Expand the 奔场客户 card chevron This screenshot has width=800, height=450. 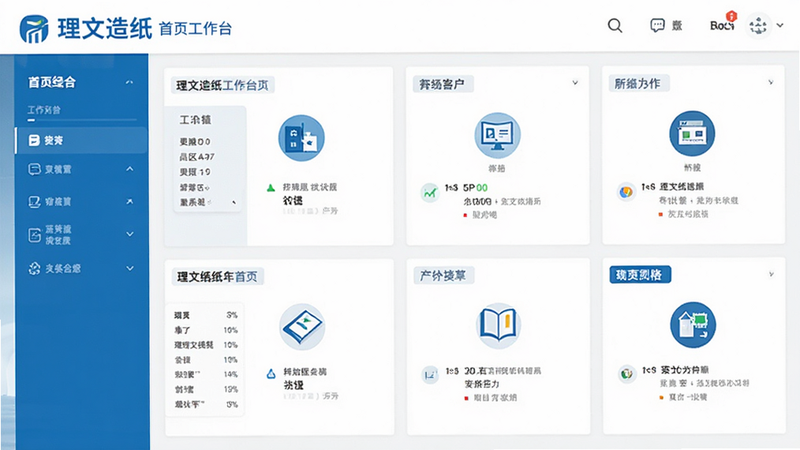(x=575, y=83)
